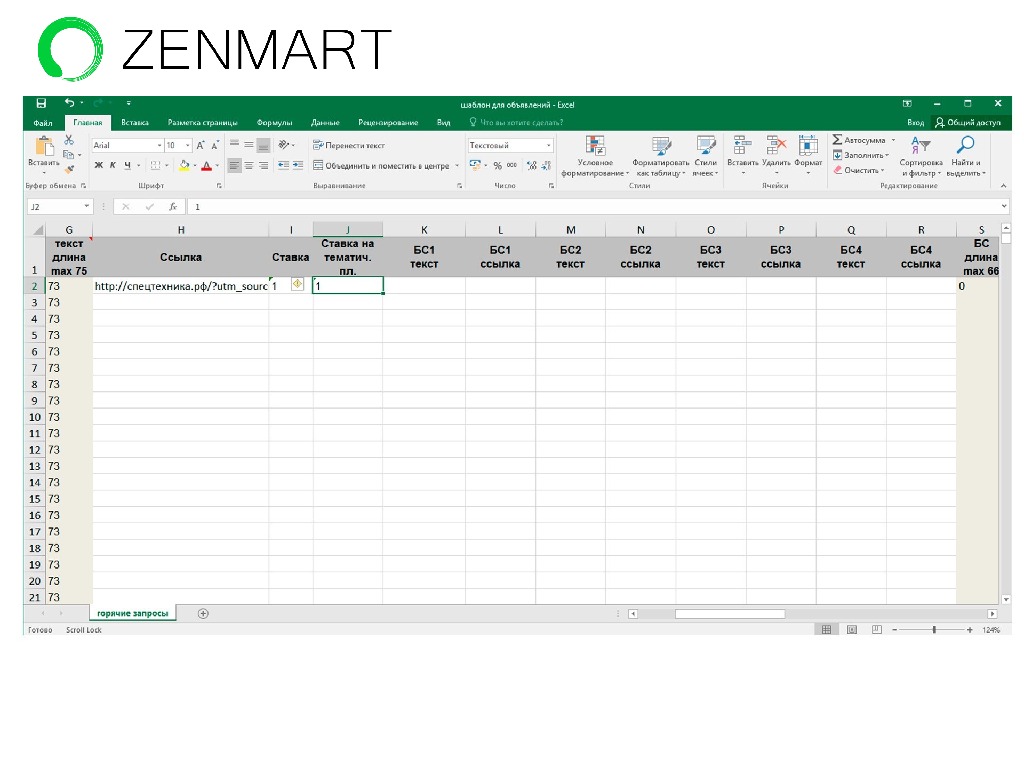1024x768 pixels.
Task: Apply the thousands separator (000) format
Action: pyautogui.click(x=512, y=166)
